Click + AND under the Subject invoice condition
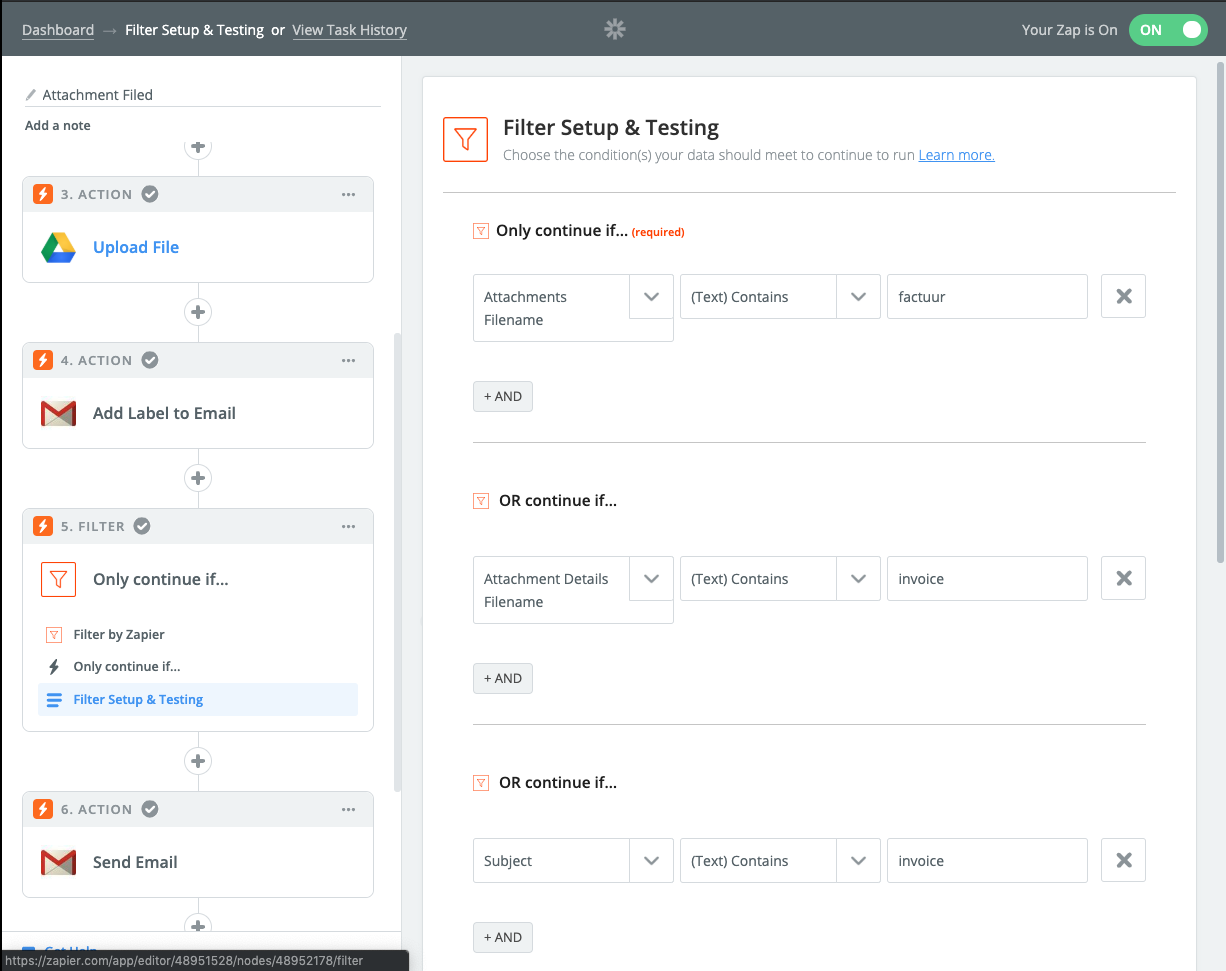The height and width of the screenshot is (971, 1226). tap(503, 937)
